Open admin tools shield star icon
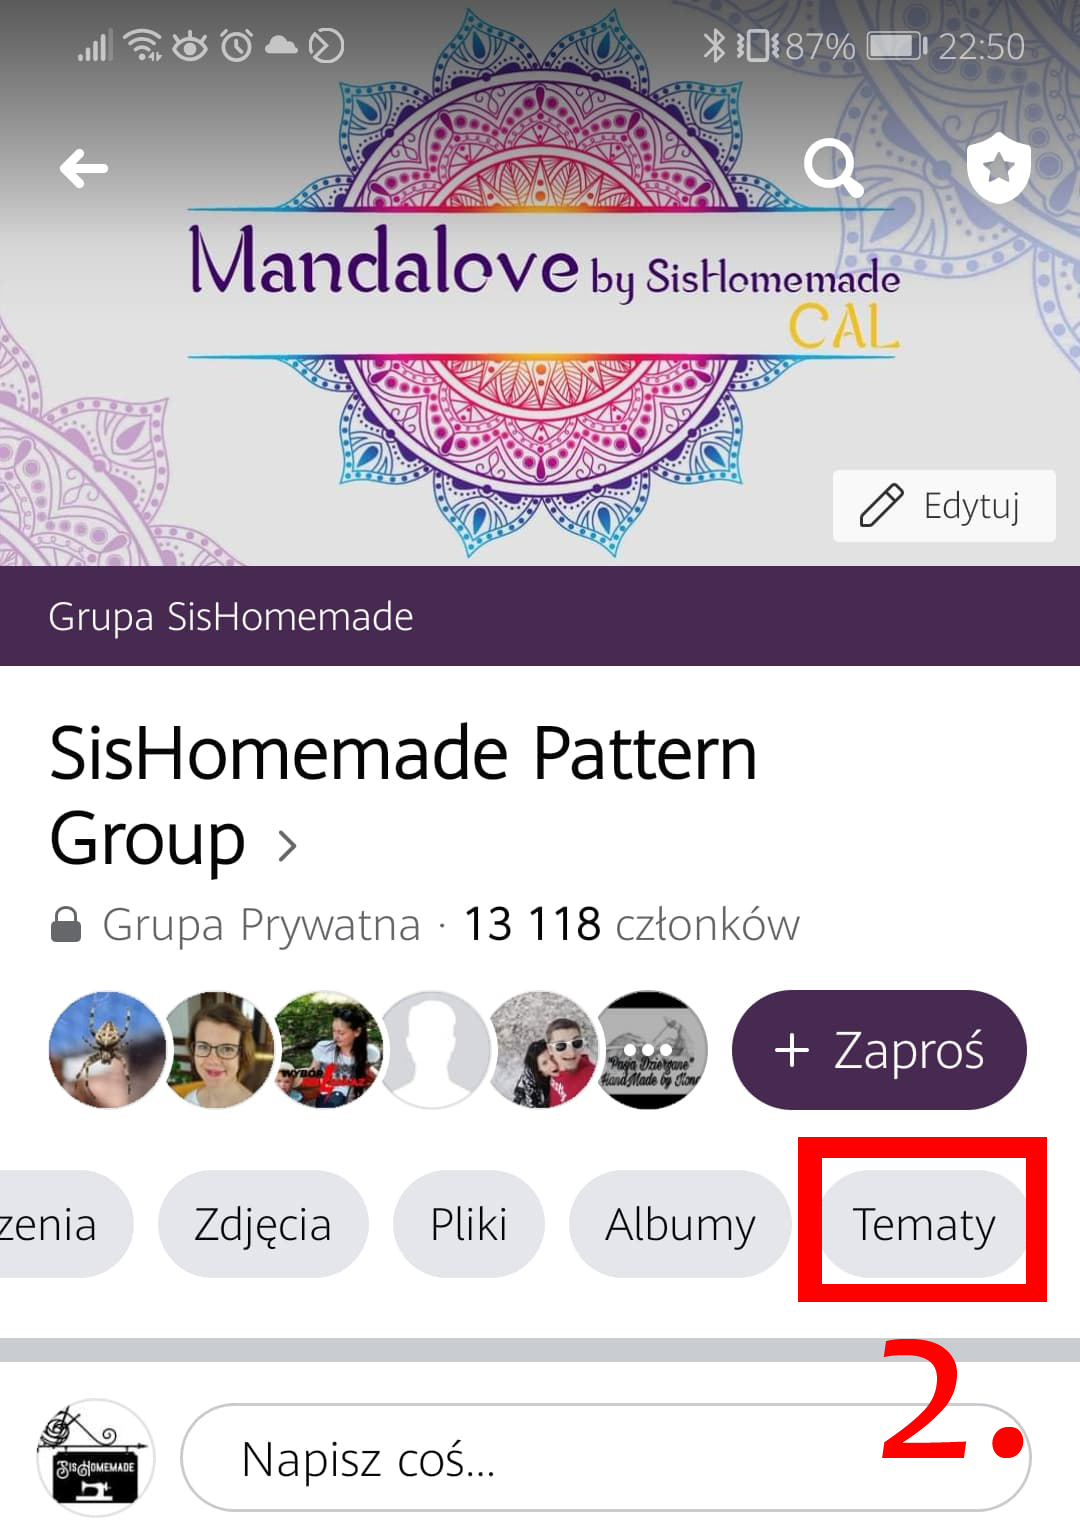 tap(998, 168)
